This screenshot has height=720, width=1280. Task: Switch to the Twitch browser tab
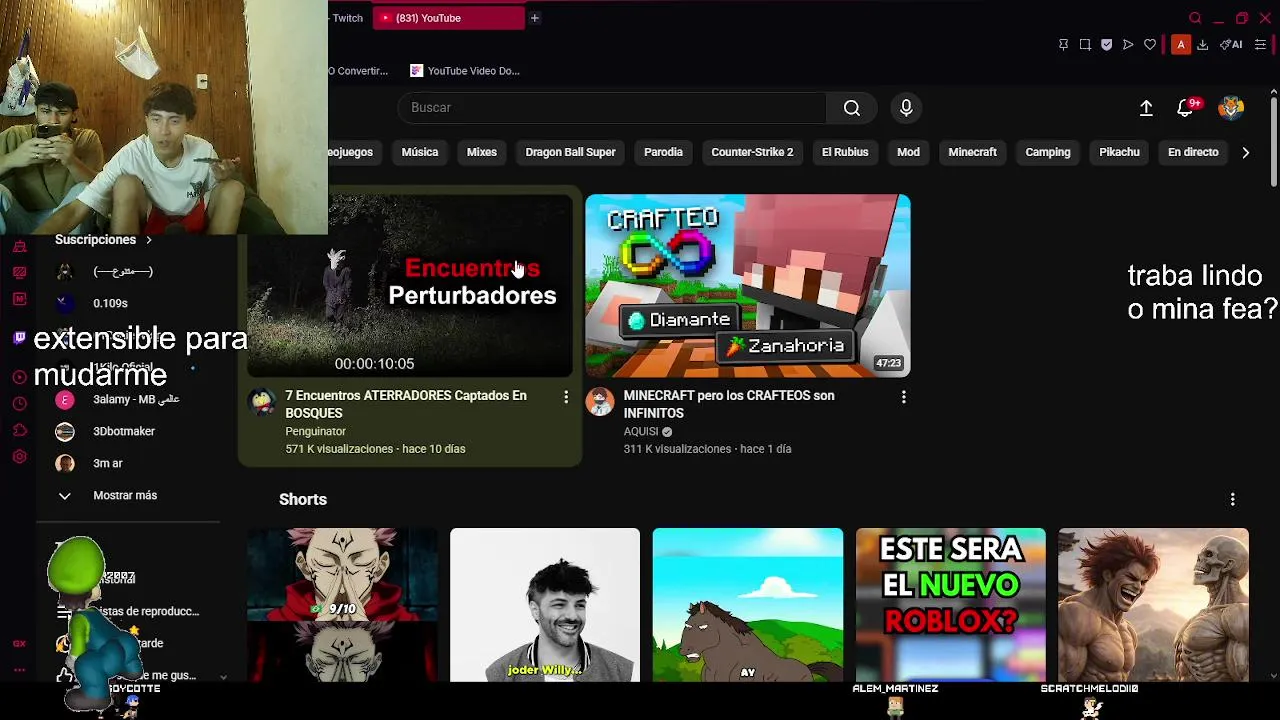pos(348,18)
